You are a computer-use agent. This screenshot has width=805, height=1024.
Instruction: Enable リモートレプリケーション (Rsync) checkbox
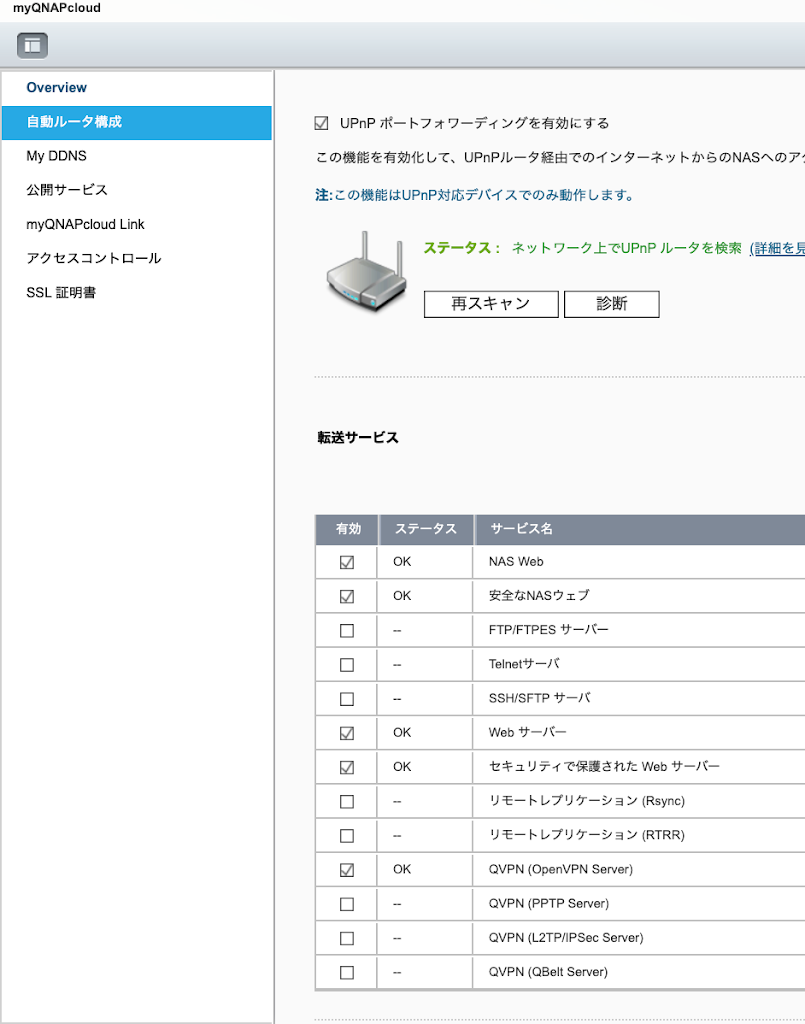click(x=347, y=801)
